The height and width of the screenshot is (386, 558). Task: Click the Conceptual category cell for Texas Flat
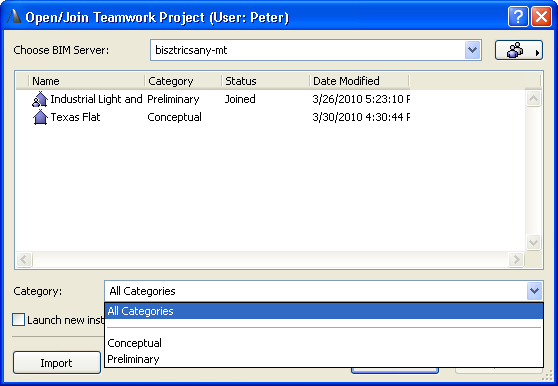pyautogui.click(x=174, y=117)
